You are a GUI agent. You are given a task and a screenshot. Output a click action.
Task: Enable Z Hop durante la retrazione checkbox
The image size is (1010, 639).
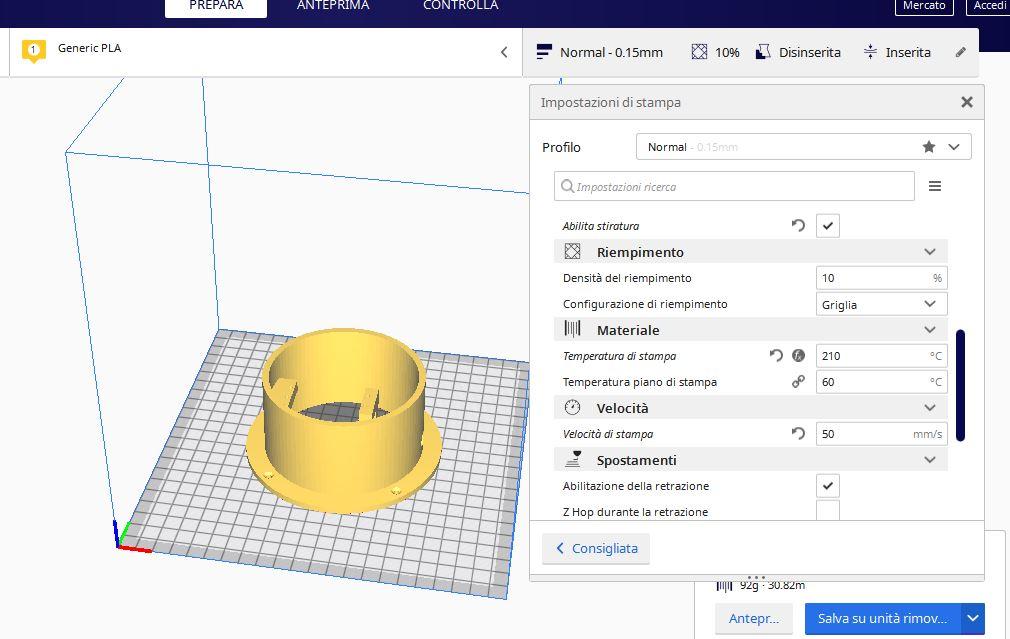tap(827, 511)
